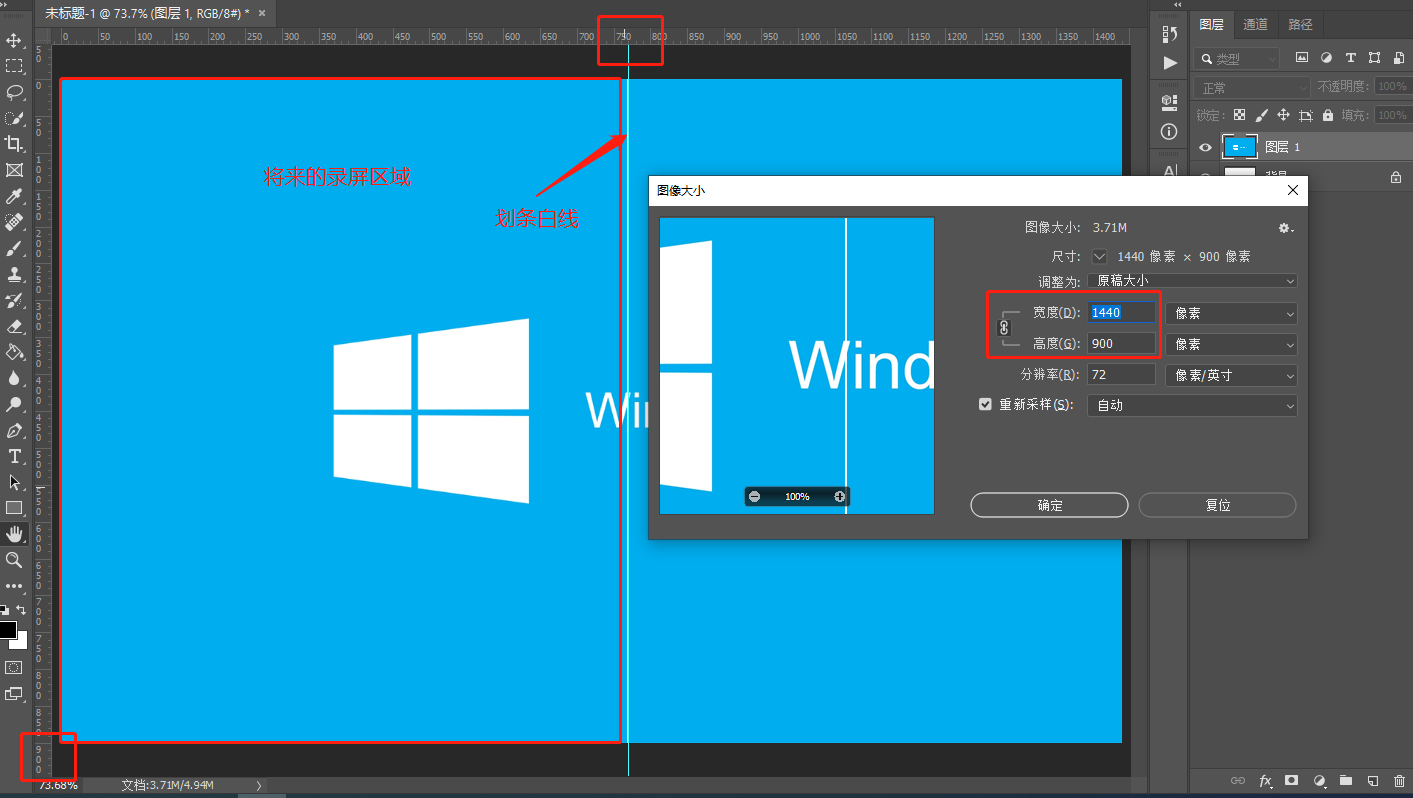
Task: Switch to the 图层 tab
Action: [x=1211, y=25]
